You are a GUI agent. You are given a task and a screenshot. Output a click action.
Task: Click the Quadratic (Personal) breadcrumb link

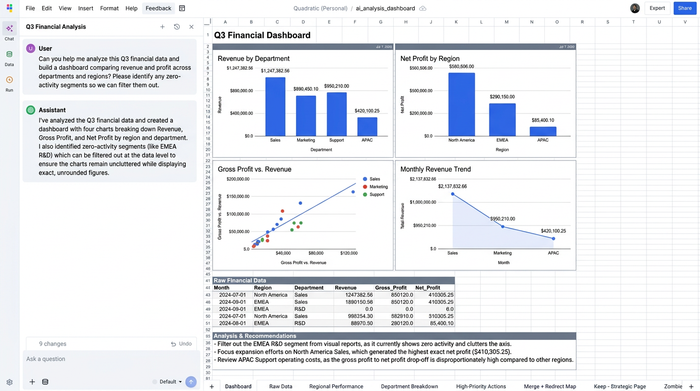(x=320, y=8)
